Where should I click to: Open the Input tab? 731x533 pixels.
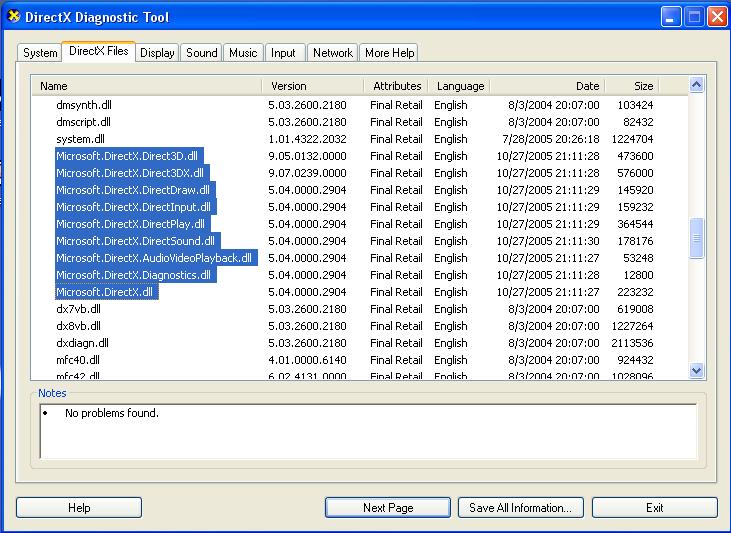[283, 53]
